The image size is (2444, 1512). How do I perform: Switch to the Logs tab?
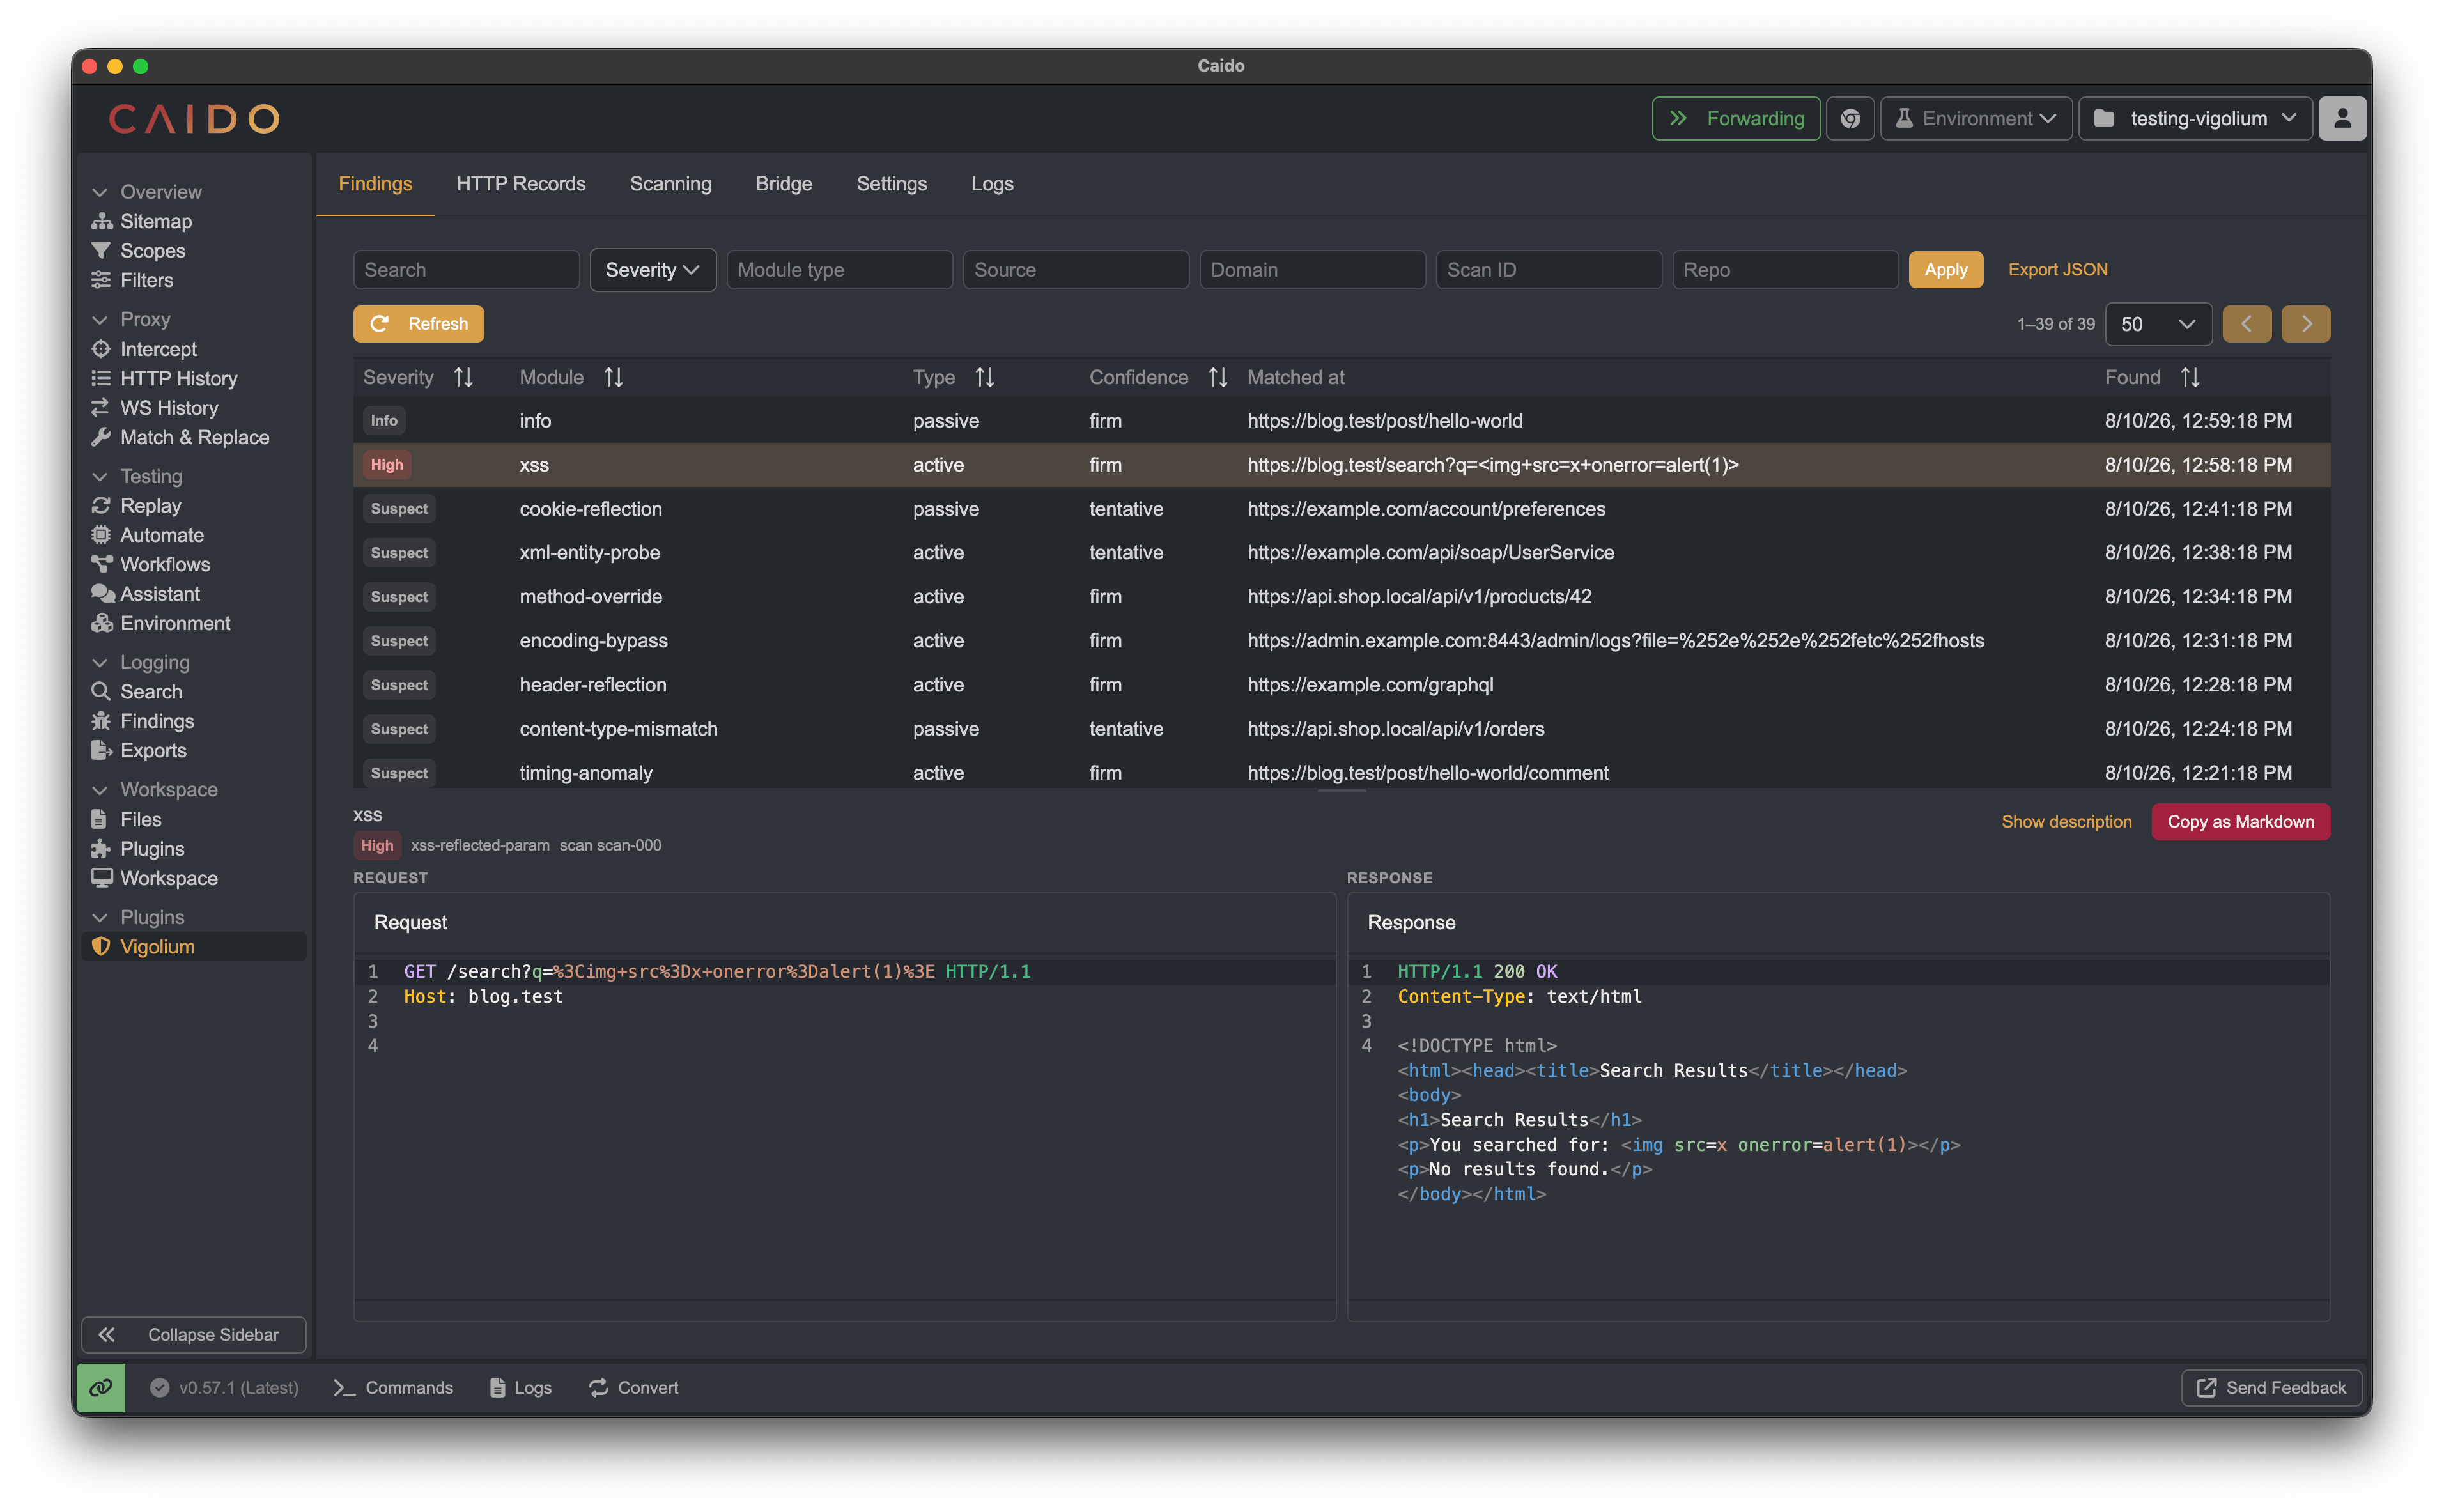(x=992, y=184)
